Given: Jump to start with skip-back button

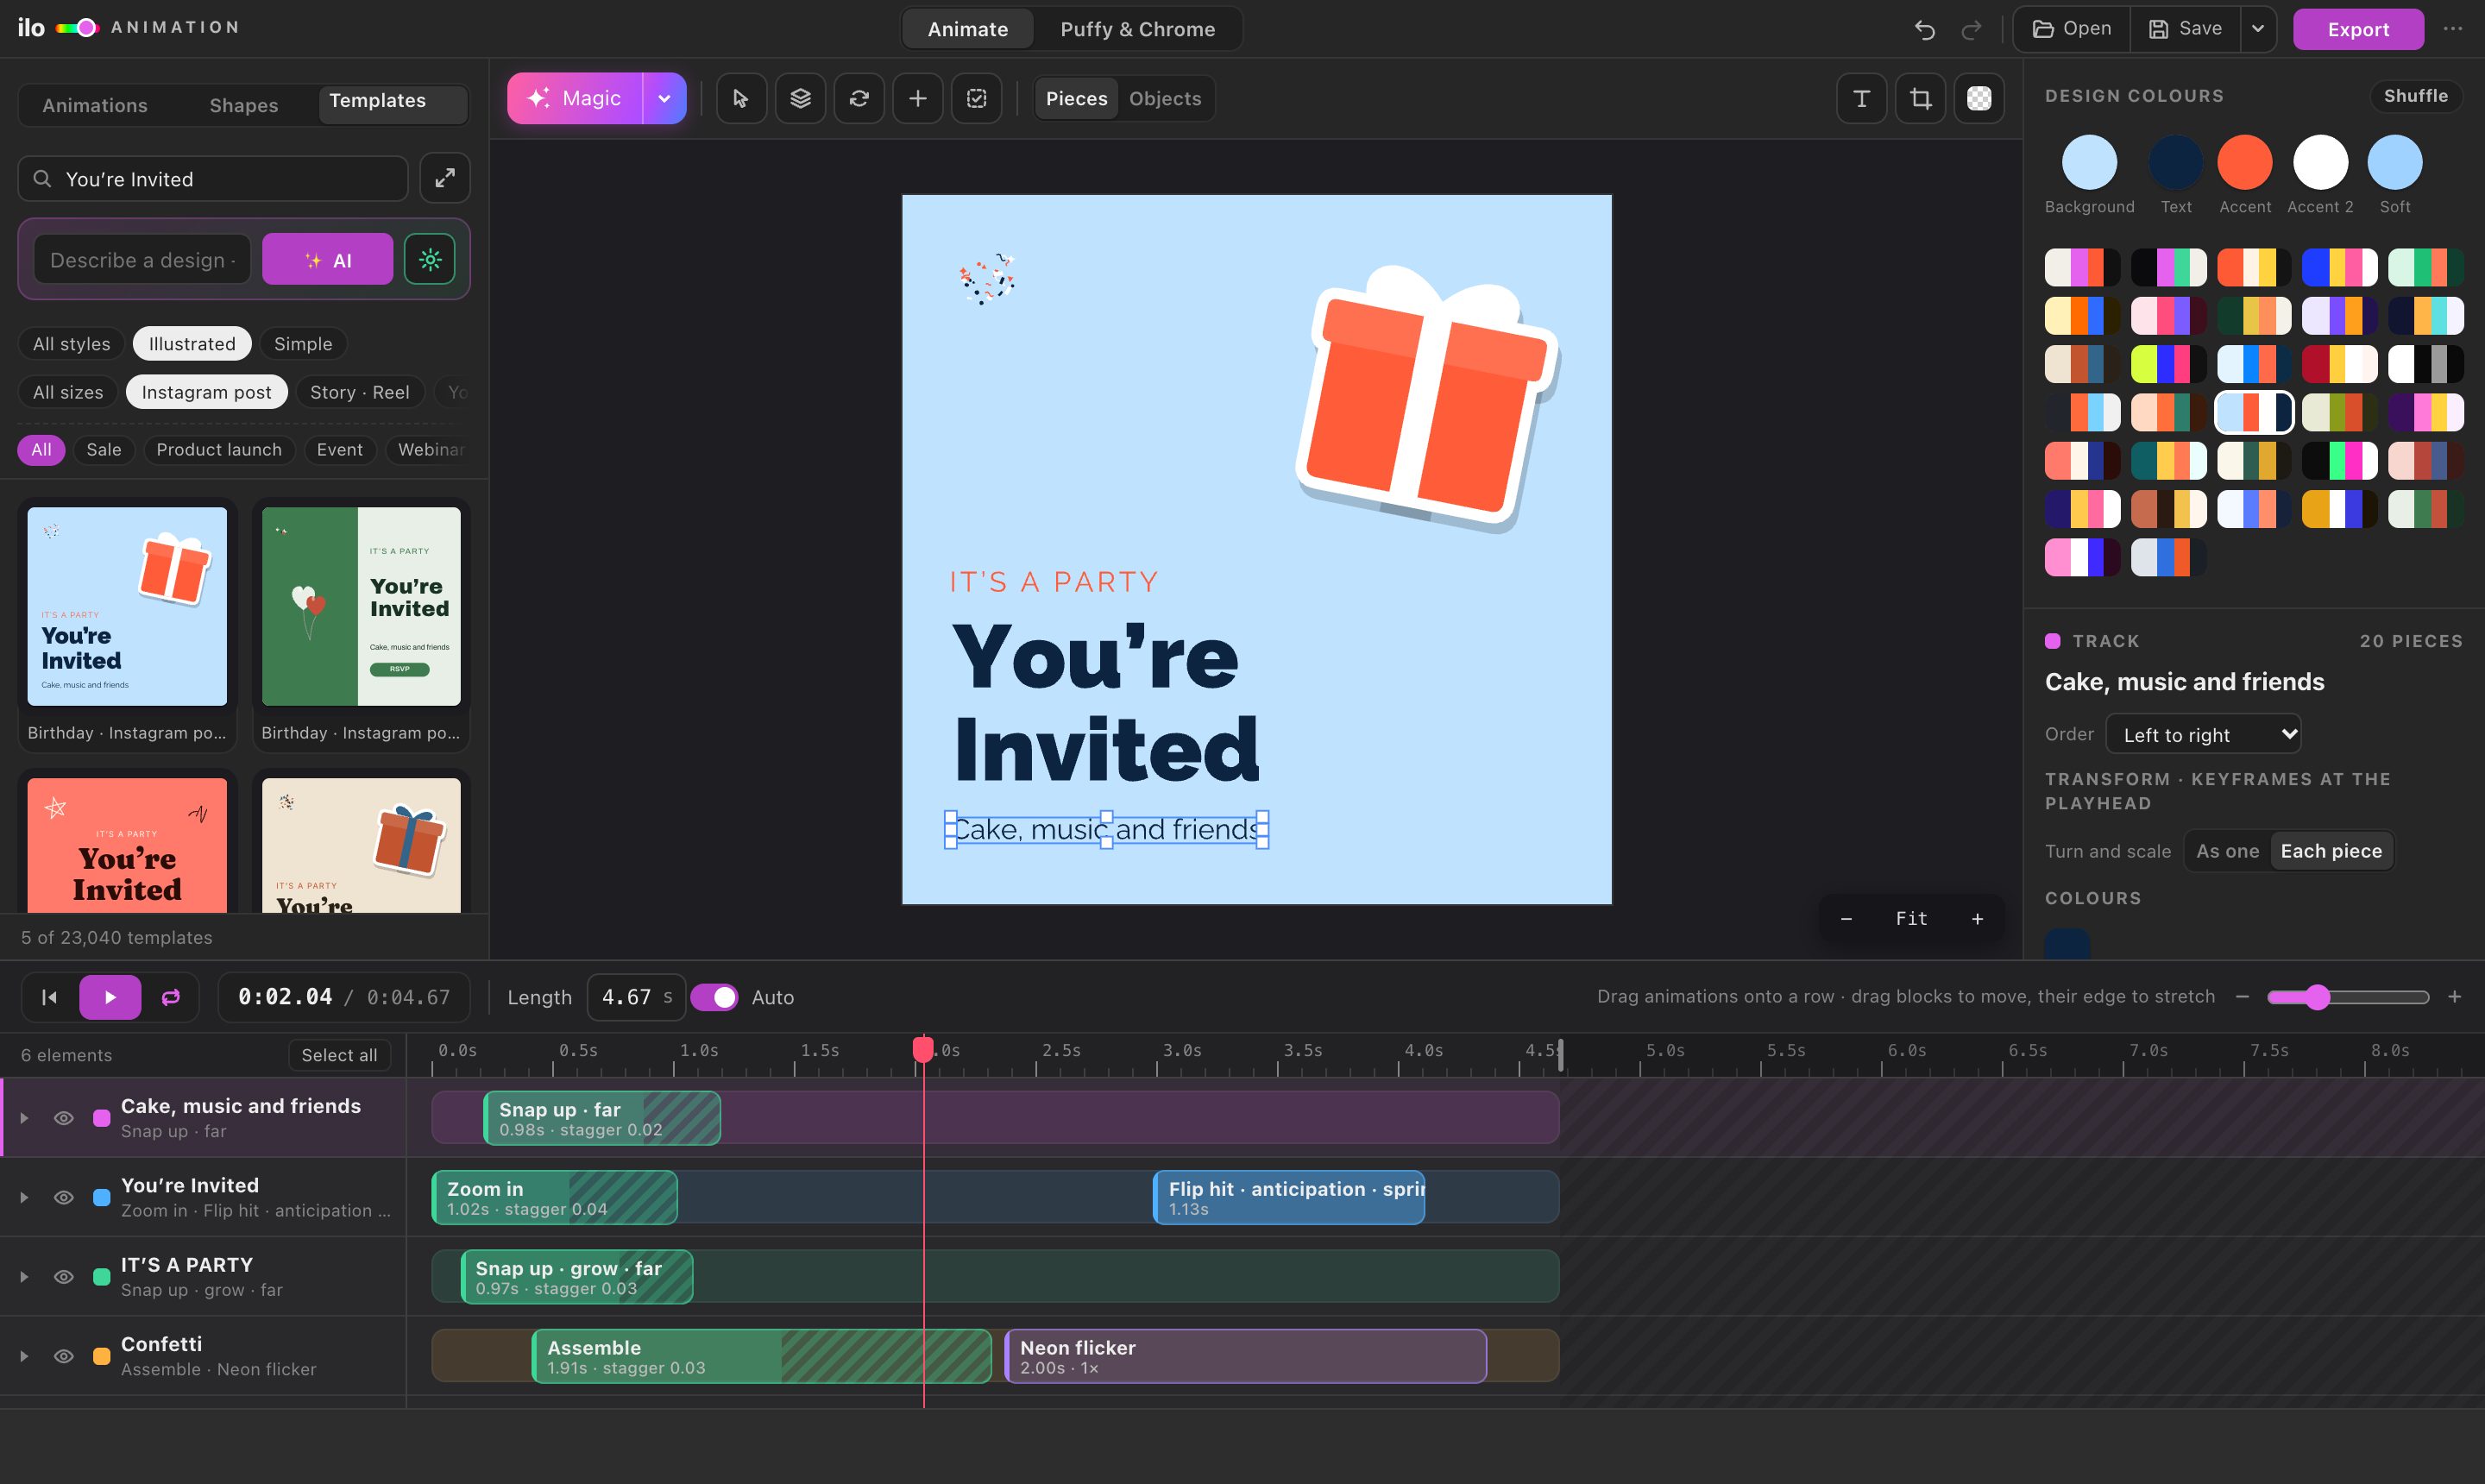Looking at the screenshot, I should [x=49, y=997].
